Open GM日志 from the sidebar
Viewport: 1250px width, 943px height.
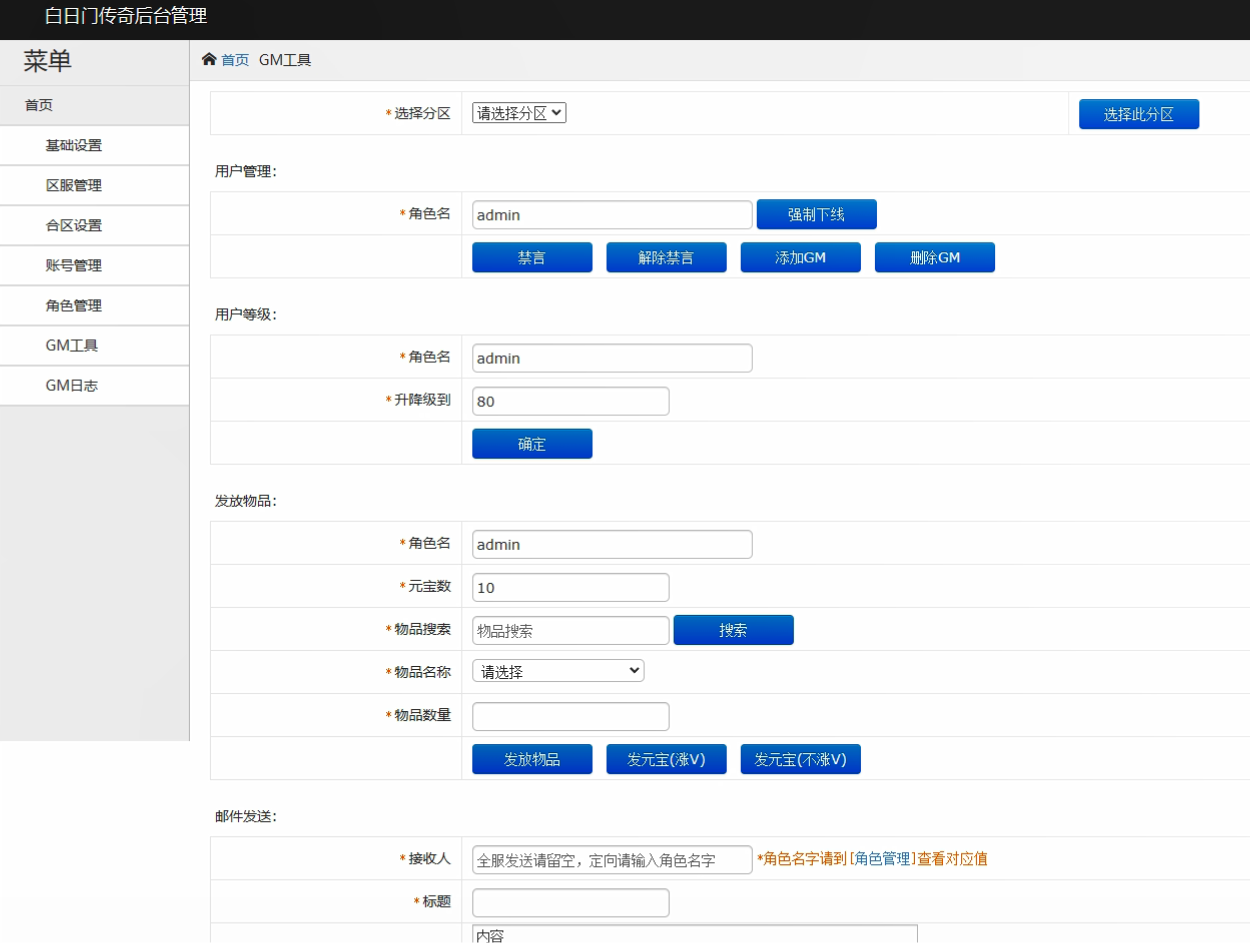click(x=94, y=385)
